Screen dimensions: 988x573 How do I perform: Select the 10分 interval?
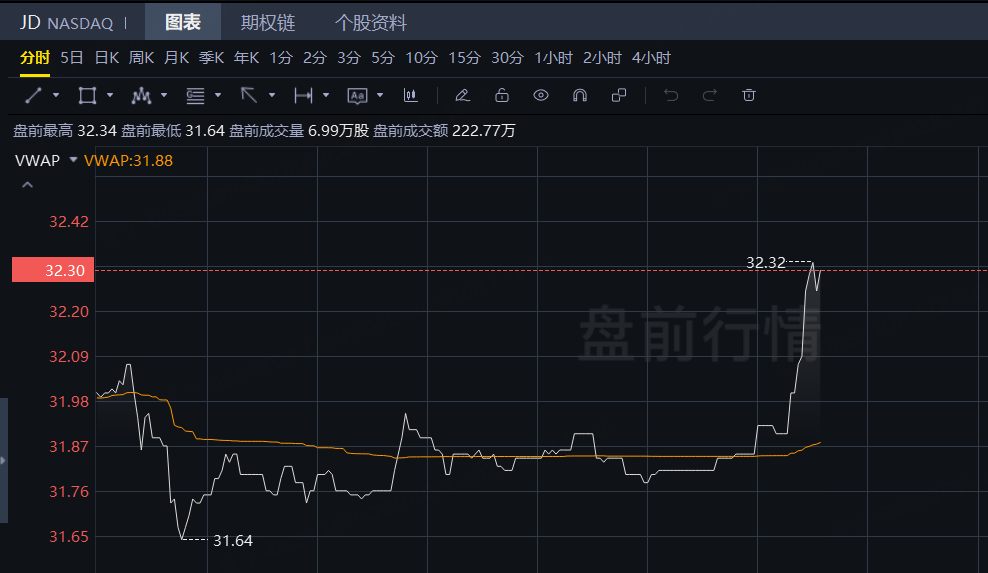point(422,58)
